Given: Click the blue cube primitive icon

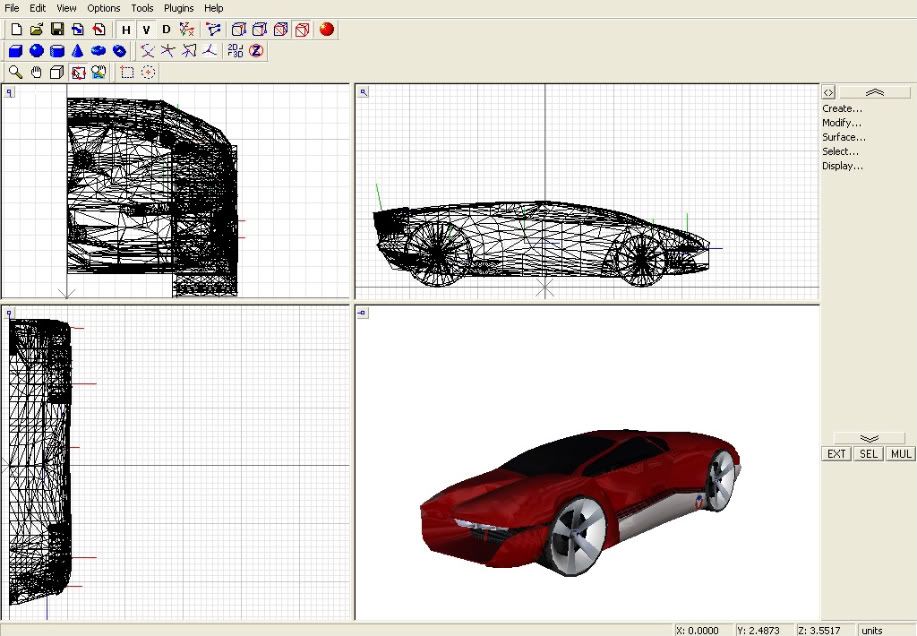Looking at the screenshot, I should coord(16,51).
